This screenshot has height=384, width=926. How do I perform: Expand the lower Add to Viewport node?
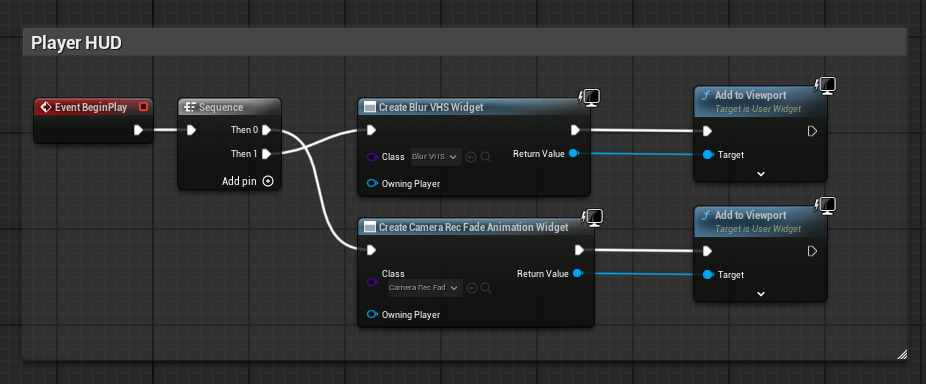pos(761,294)
